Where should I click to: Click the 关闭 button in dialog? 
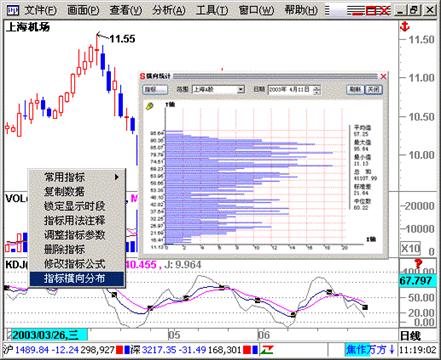373,89
